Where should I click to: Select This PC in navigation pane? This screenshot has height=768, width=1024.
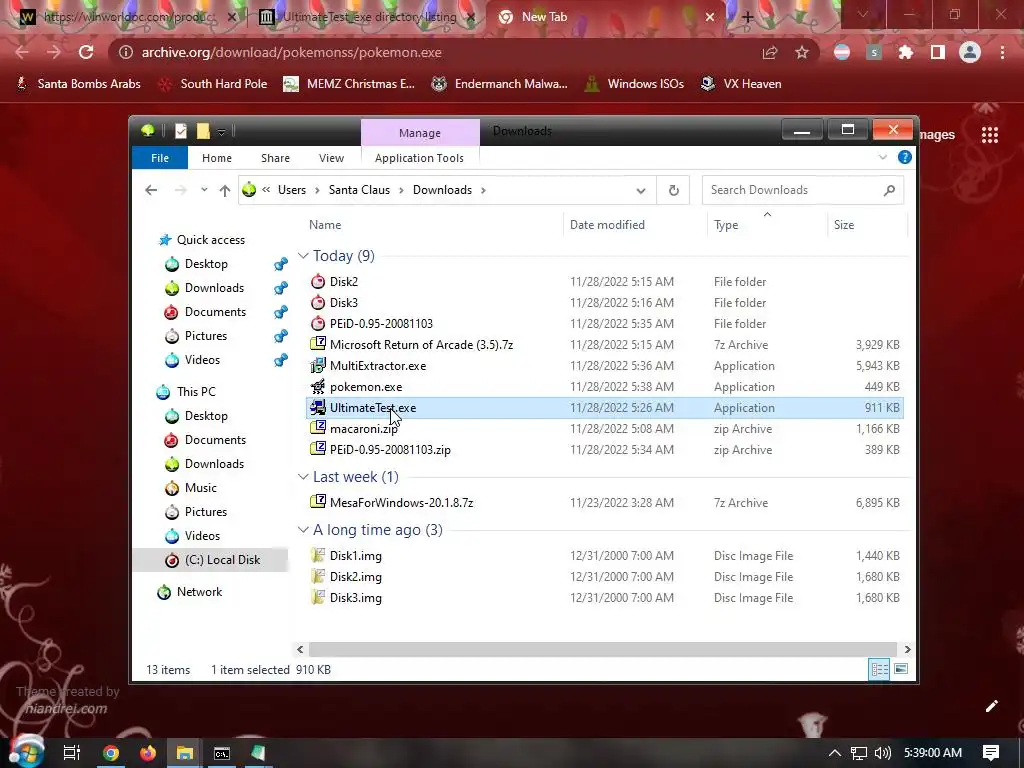point(196,392)
